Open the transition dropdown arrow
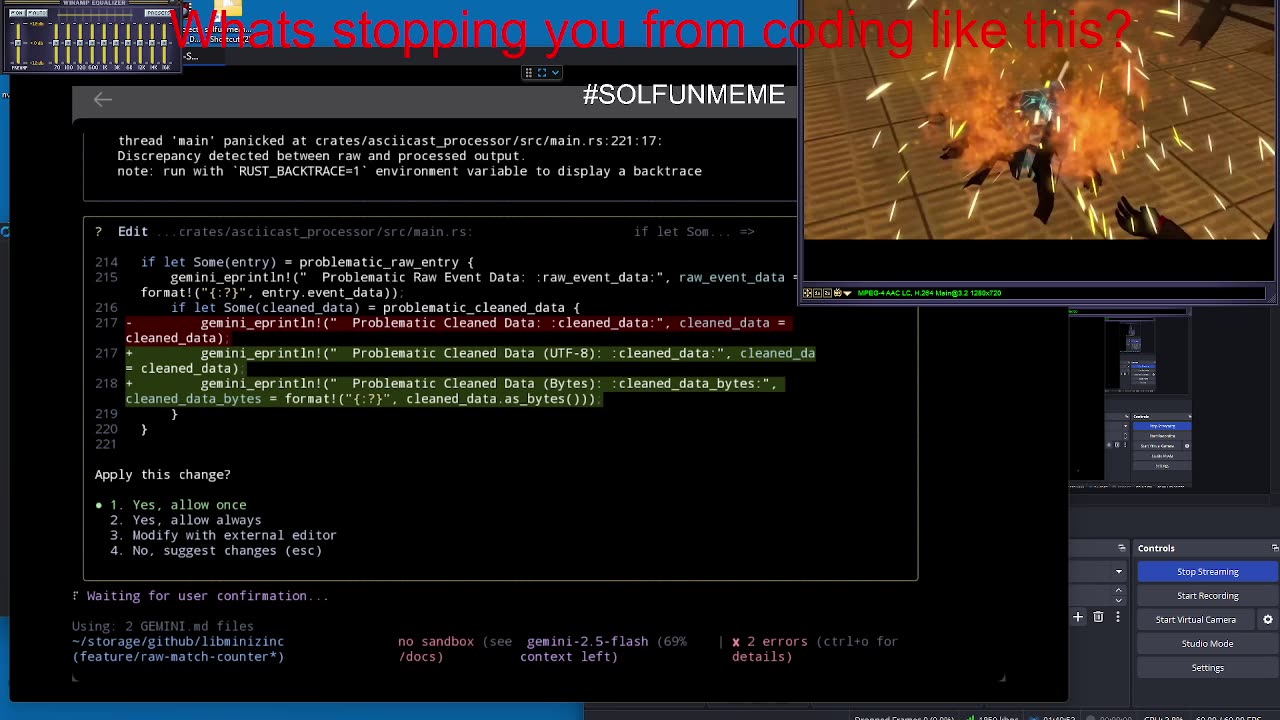Viewport: 1280px width, 720px height. click(1118, 572)
